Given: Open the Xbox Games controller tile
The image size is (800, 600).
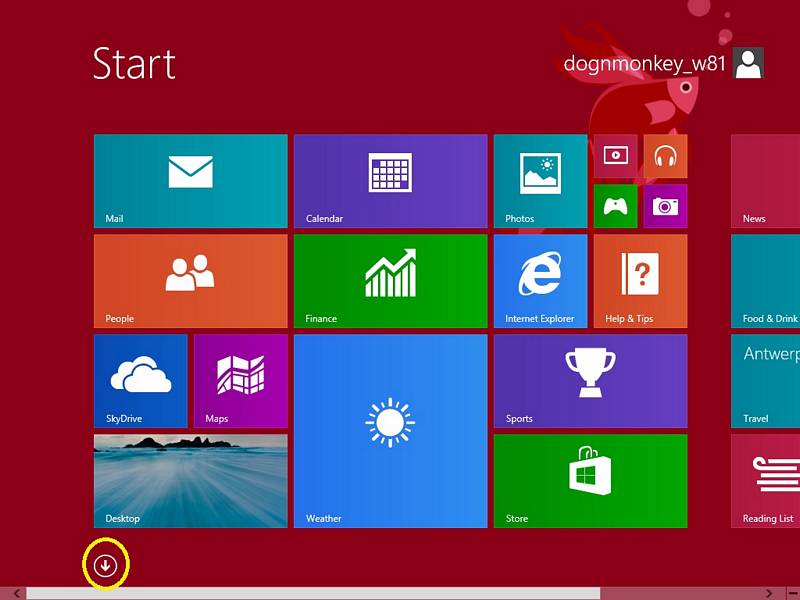Looking at the screenshot, I should 615,206.
